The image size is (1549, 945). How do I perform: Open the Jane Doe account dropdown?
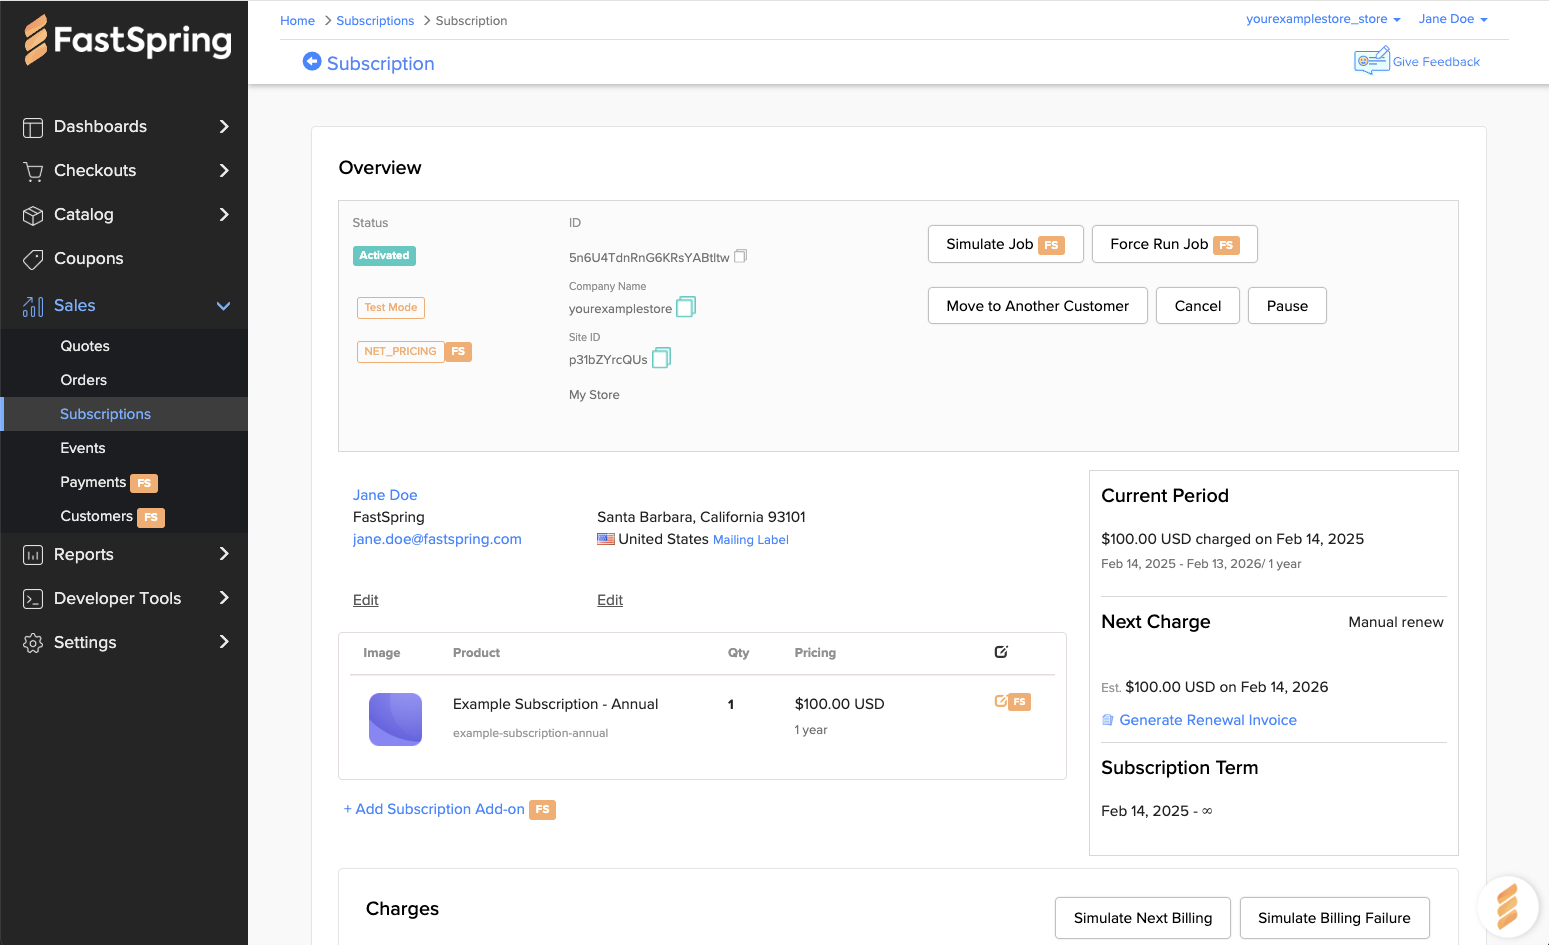pyautogui.click(x=1453, y=19)
